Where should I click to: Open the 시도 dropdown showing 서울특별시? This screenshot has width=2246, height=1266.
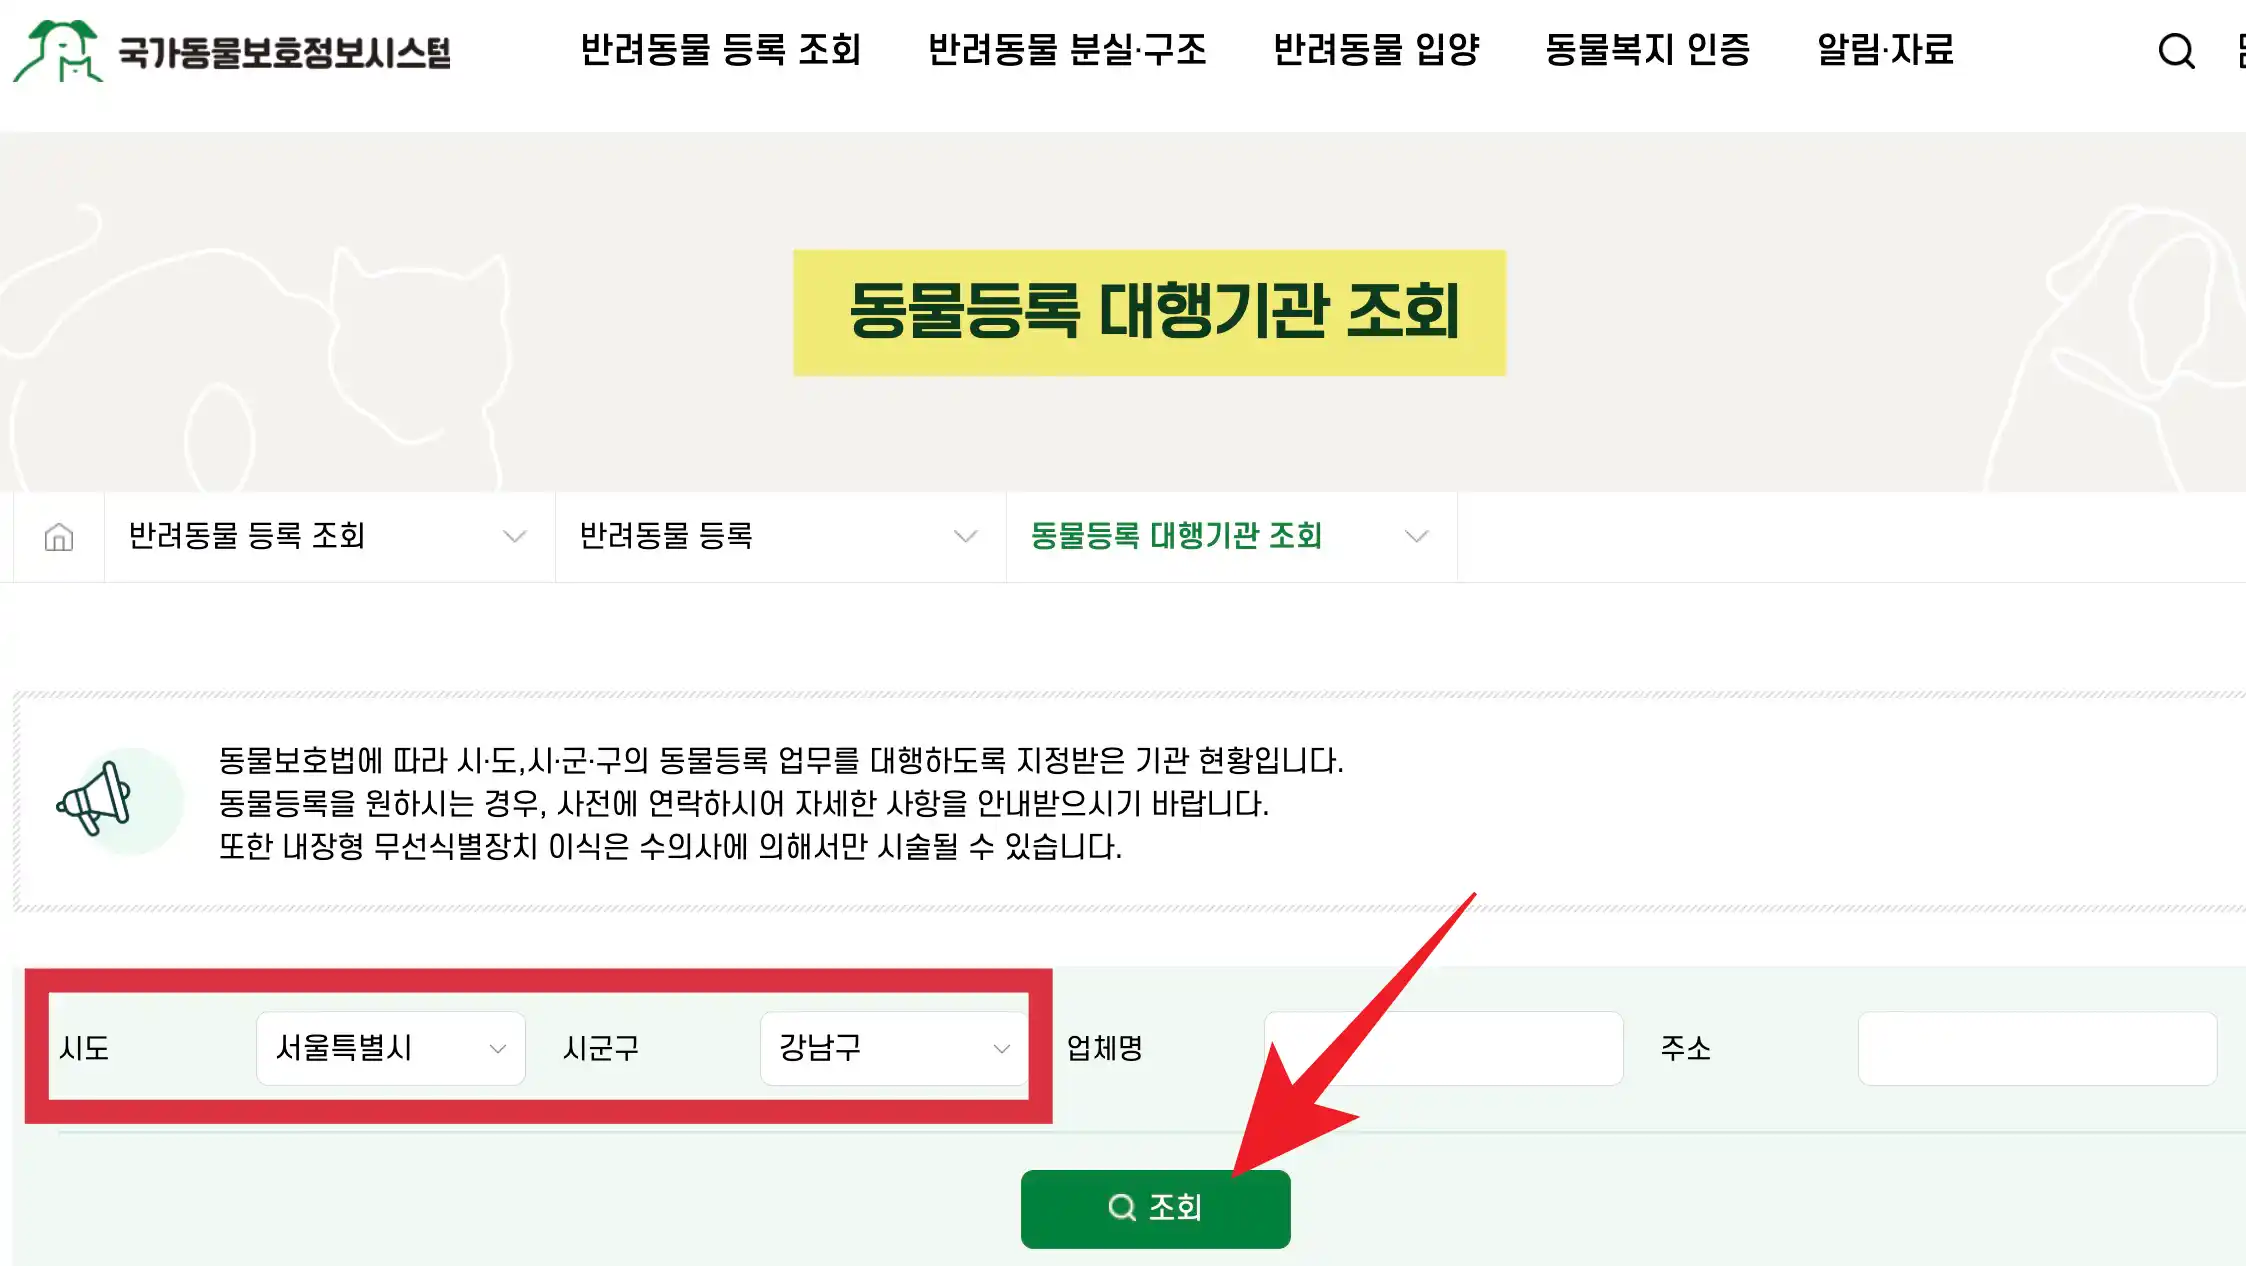click(x=390, y=1048)
